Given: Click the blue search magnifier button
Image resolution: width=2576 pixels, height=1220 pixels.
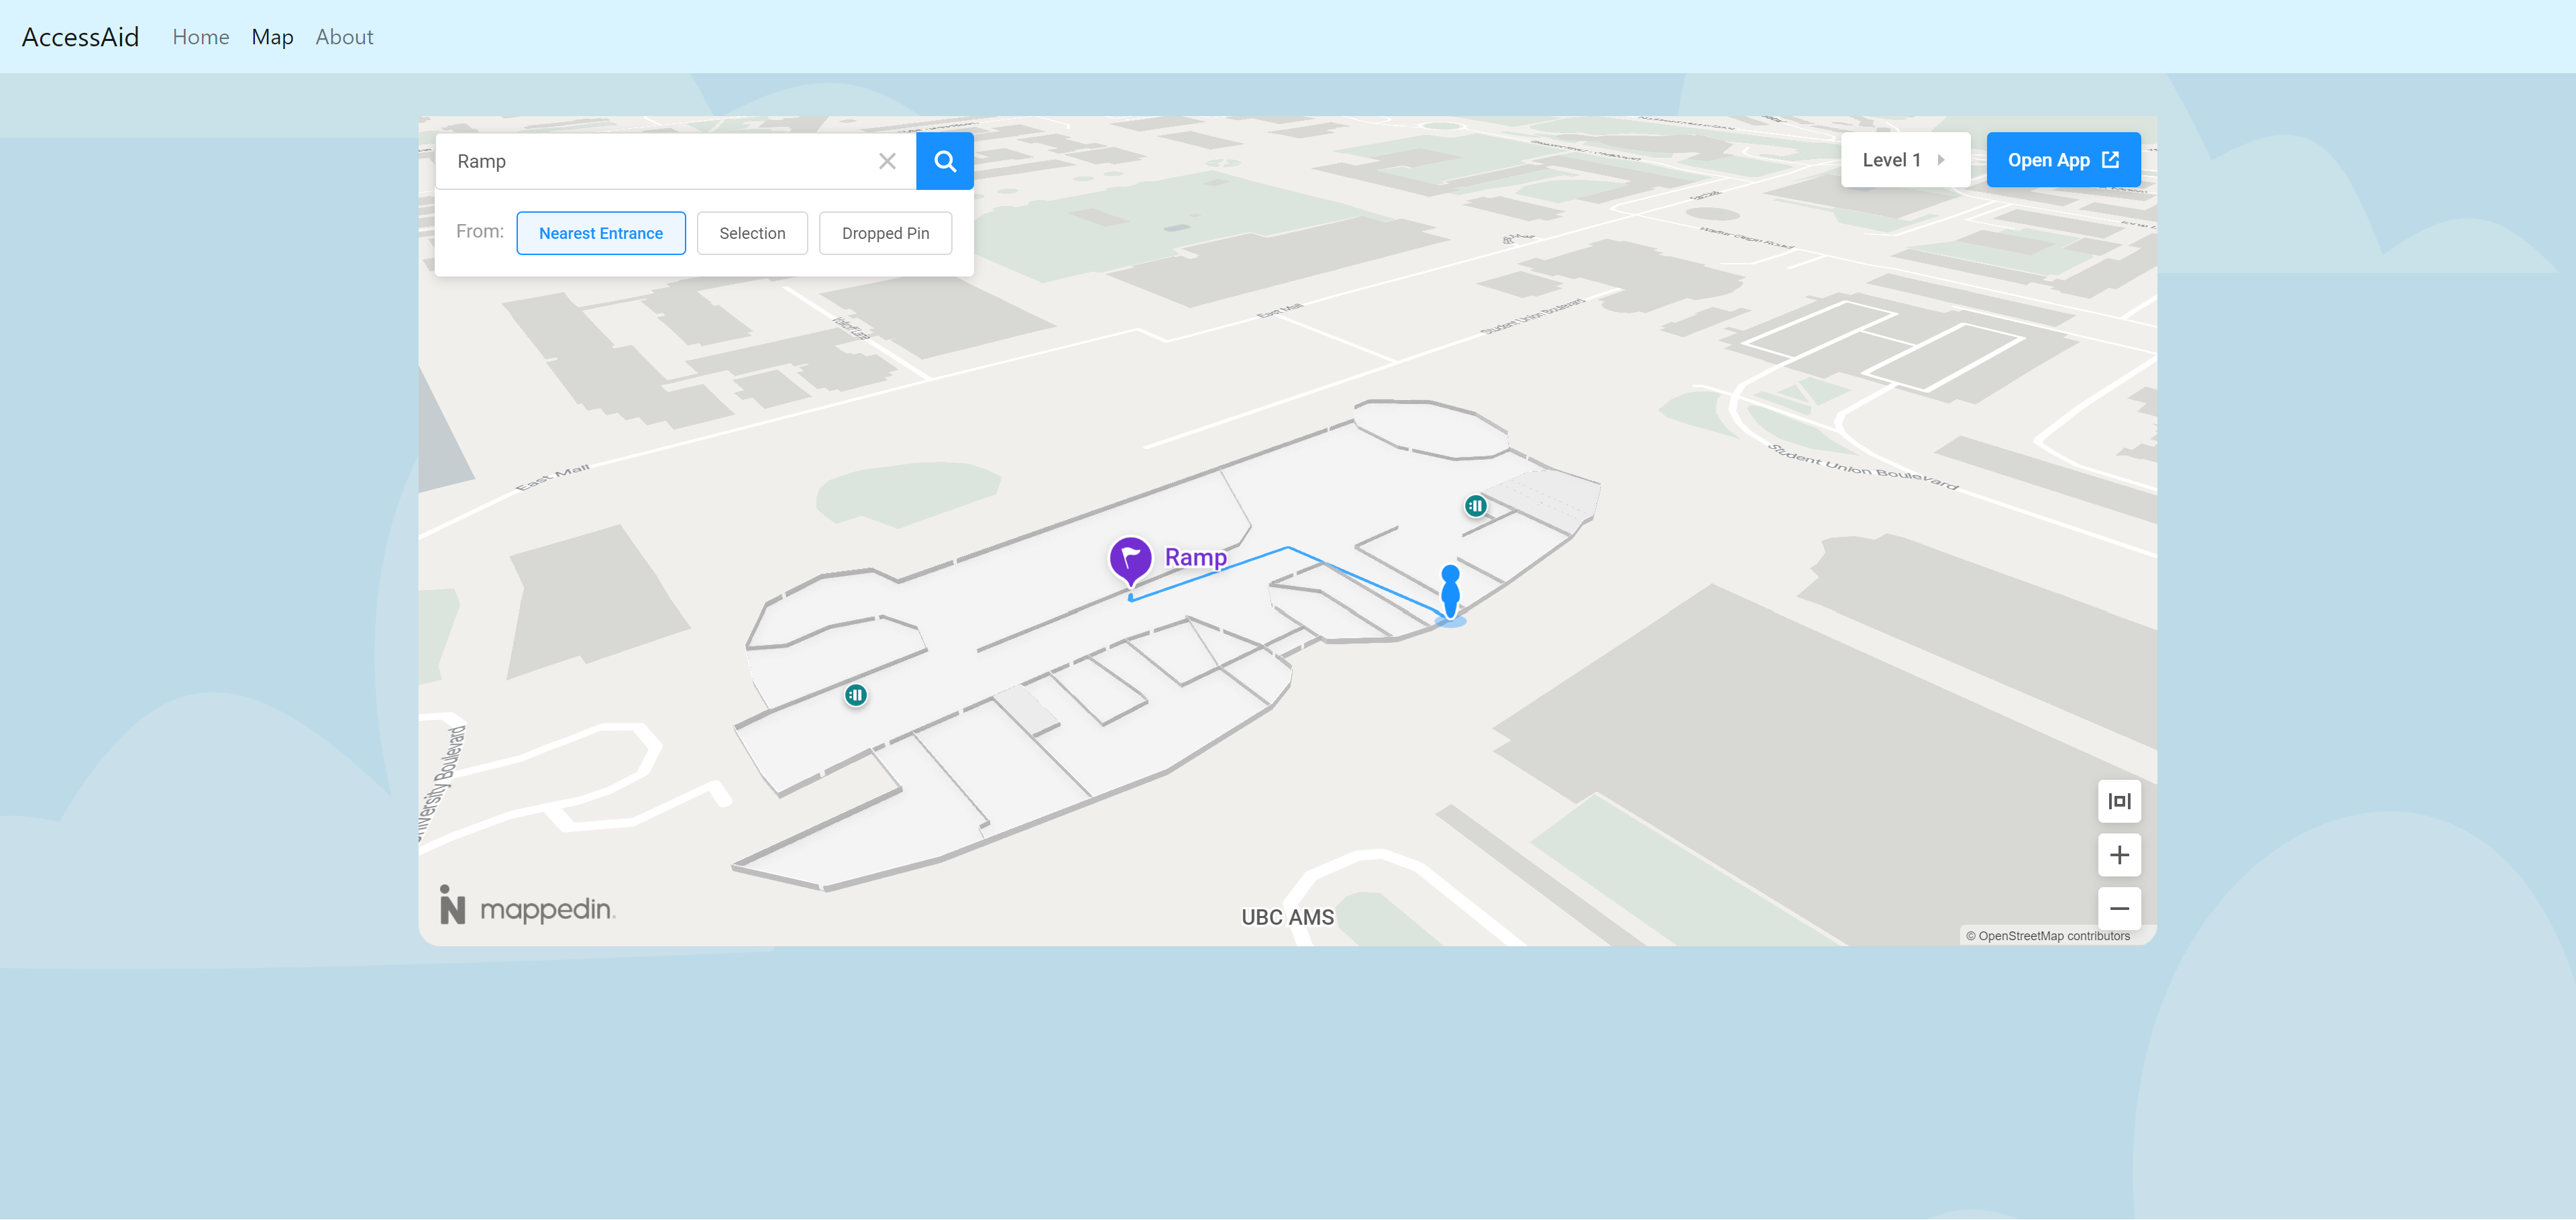Looking at the screenshot, I should coord(944,161).
